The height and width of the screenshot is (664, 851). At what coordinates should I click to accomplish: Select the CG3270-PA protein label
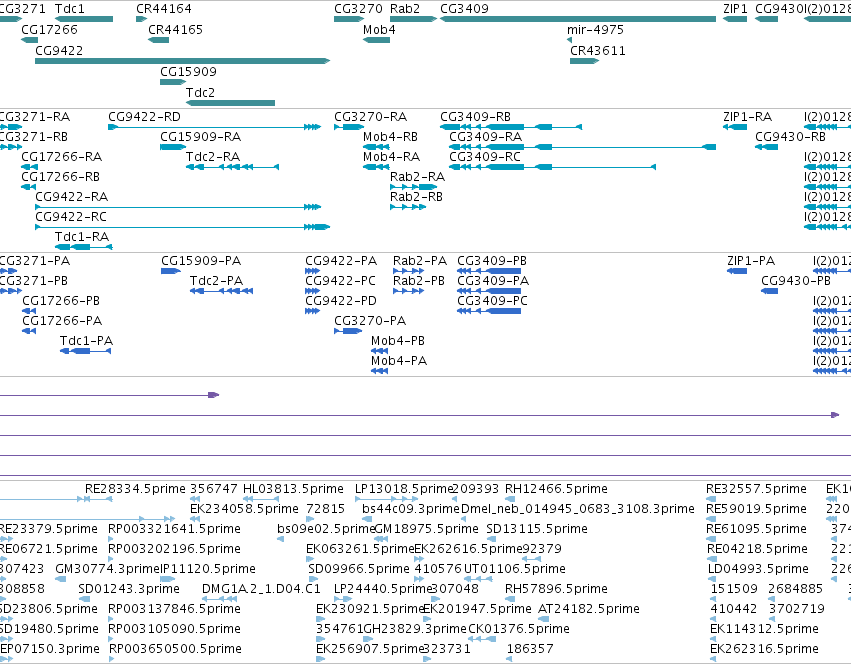tap(370, 321)
